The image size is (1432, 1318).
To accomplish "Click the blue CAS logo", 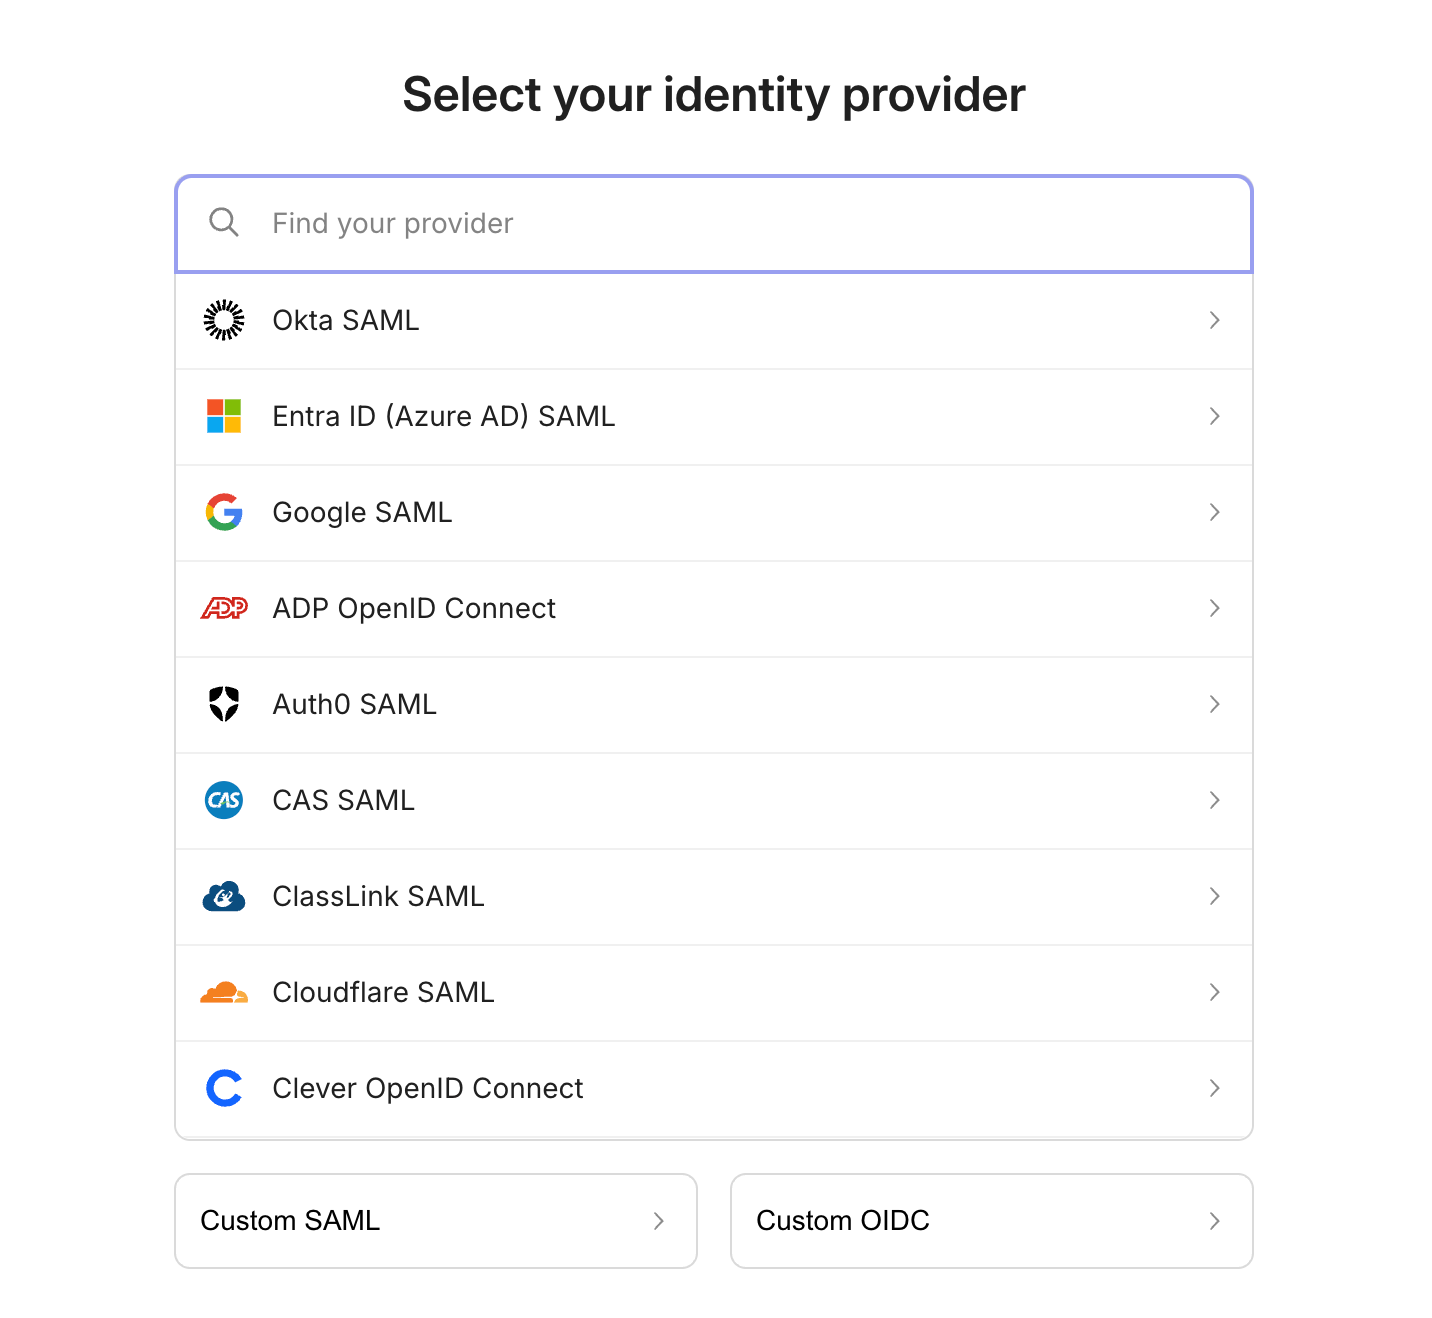I will (224, 800).
